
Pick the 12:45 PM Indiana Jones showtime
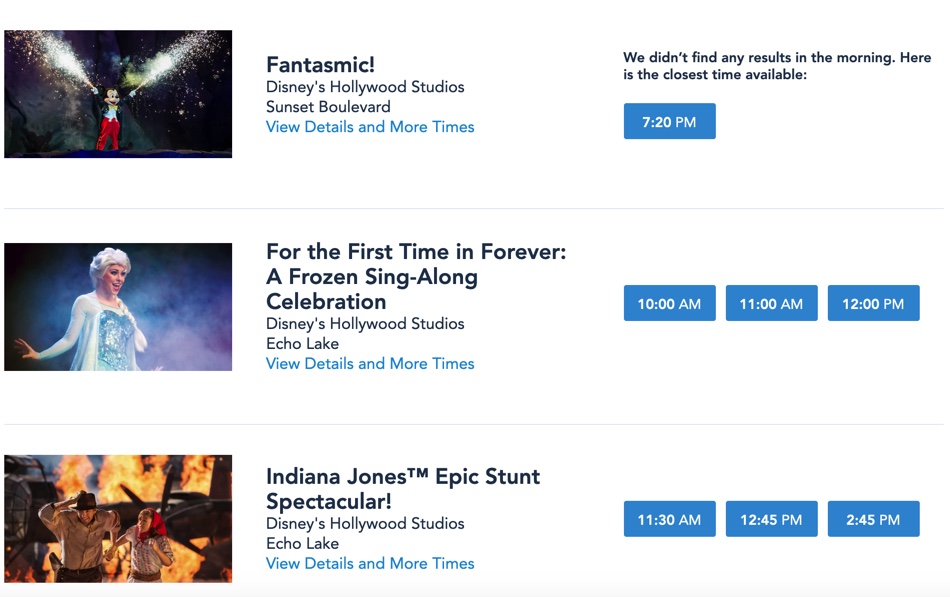(x=771, y=519)
